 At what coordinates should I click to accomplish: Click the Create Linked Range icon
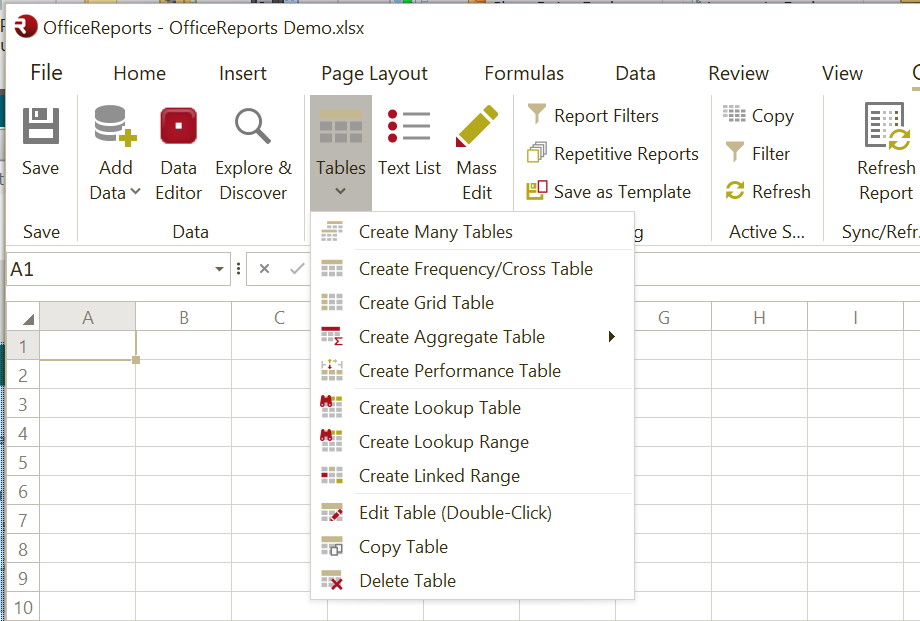[332, 475]
